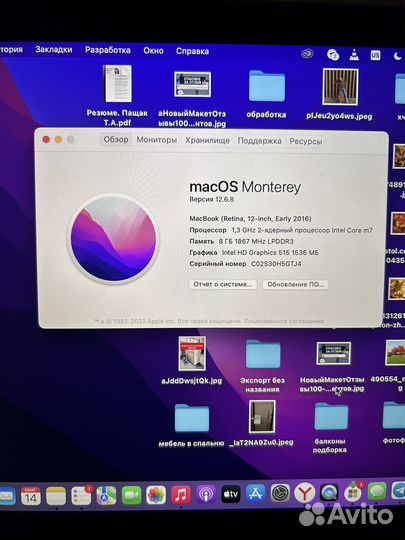Click the macOS Monterey title text

coord(245,187)
